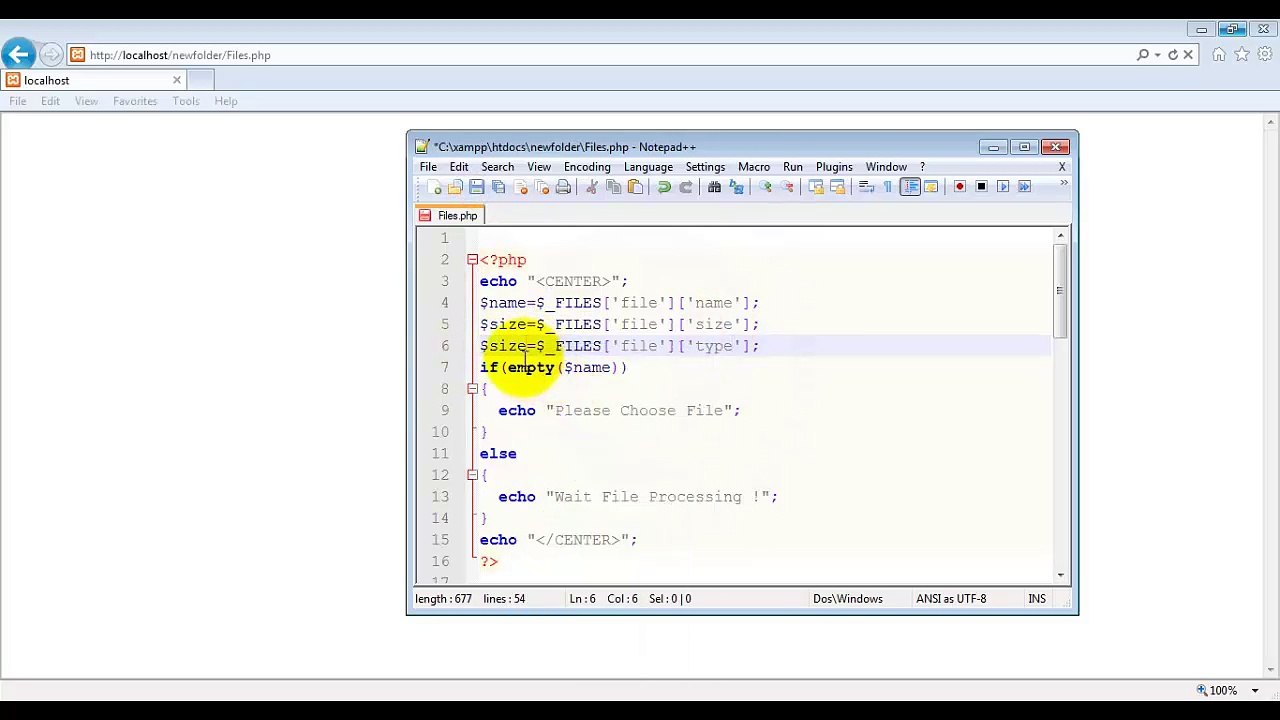Open Find with the binoculars icon
This screenshot has height=720, width=1280.
pyautogui.click(x=714, y=187)
